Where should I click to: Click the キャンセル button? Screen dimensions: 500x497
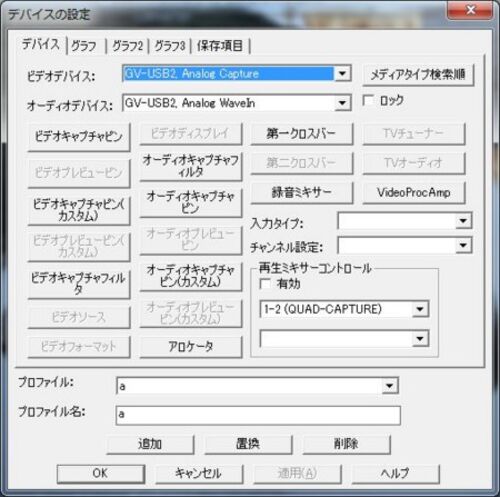coord(199,473)
